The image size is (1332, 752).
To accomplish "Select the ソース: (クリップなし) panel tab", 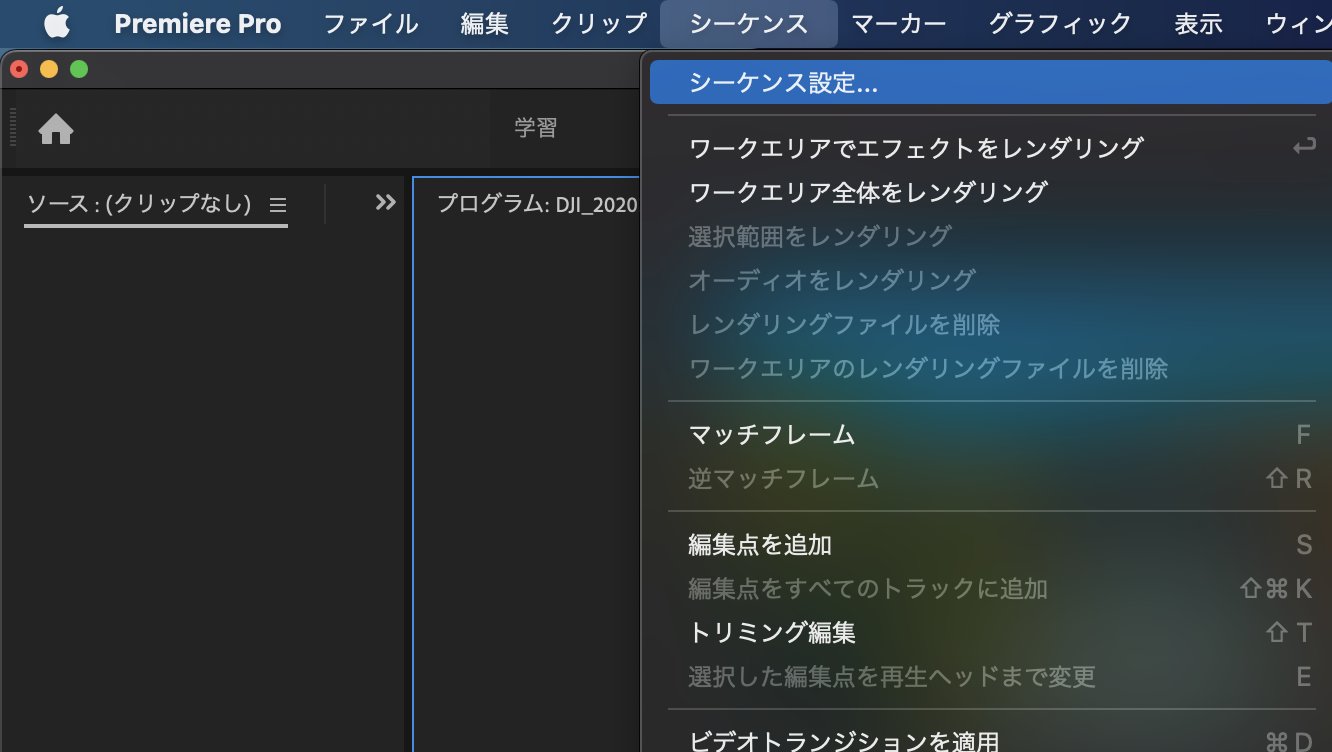I will click(x=139, y=204).
